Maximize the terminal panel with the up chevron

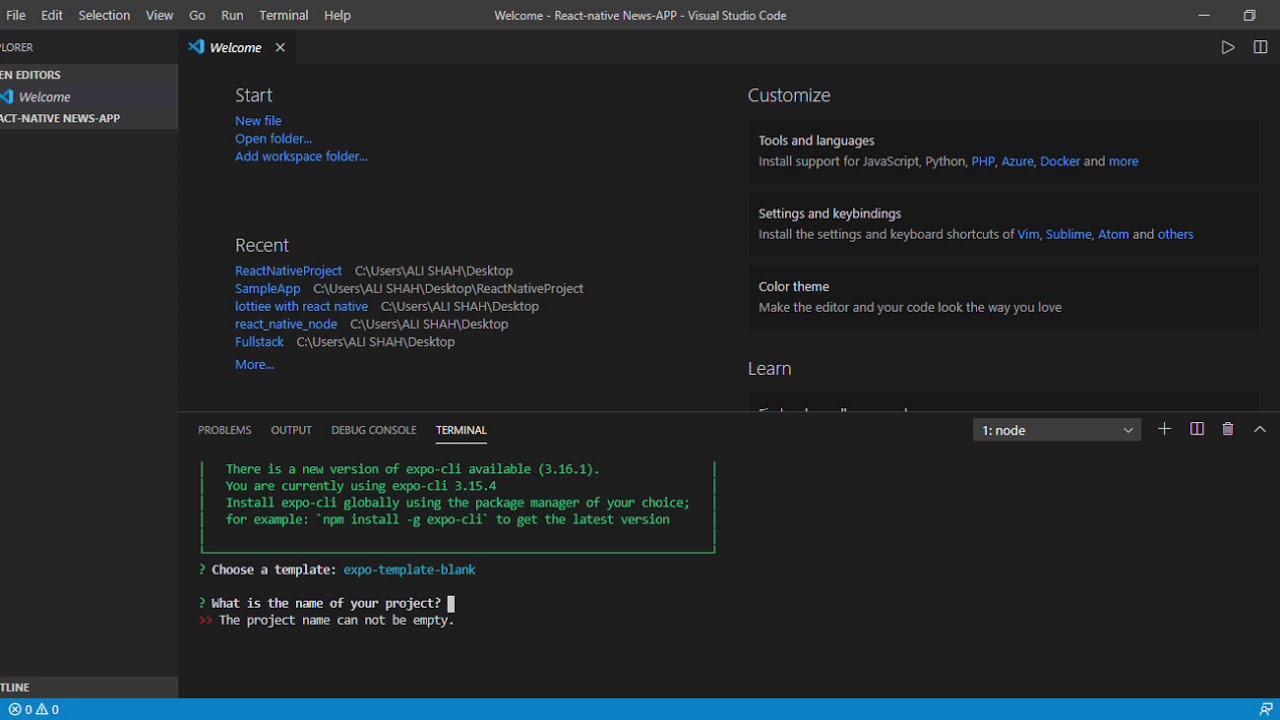pyautogui.click(x=1260, y=429)
